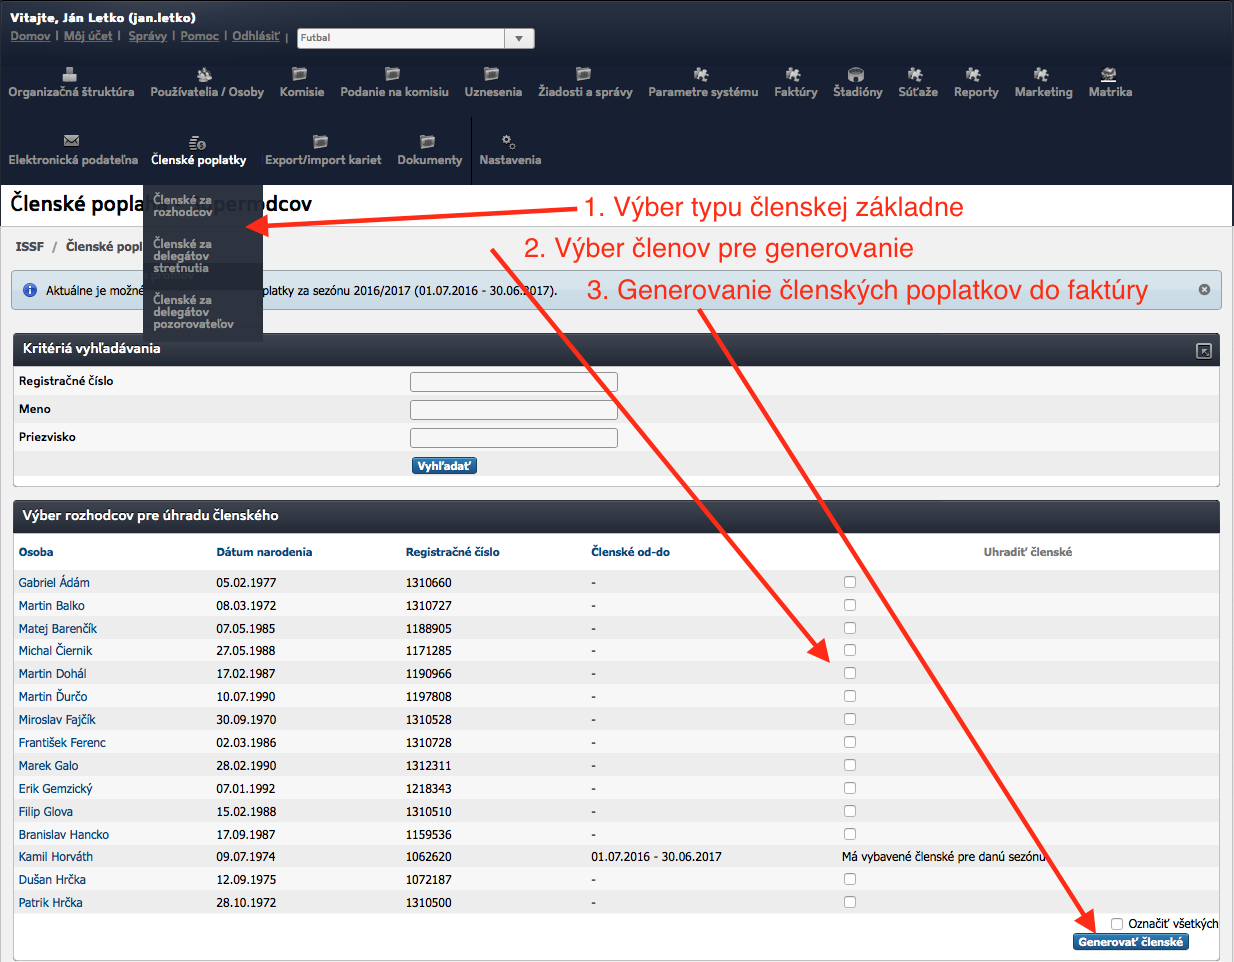The height and width of the screenshot is (962, 1234).
Task: Open the Kamil Horváth person link
Action: (55, 857)
